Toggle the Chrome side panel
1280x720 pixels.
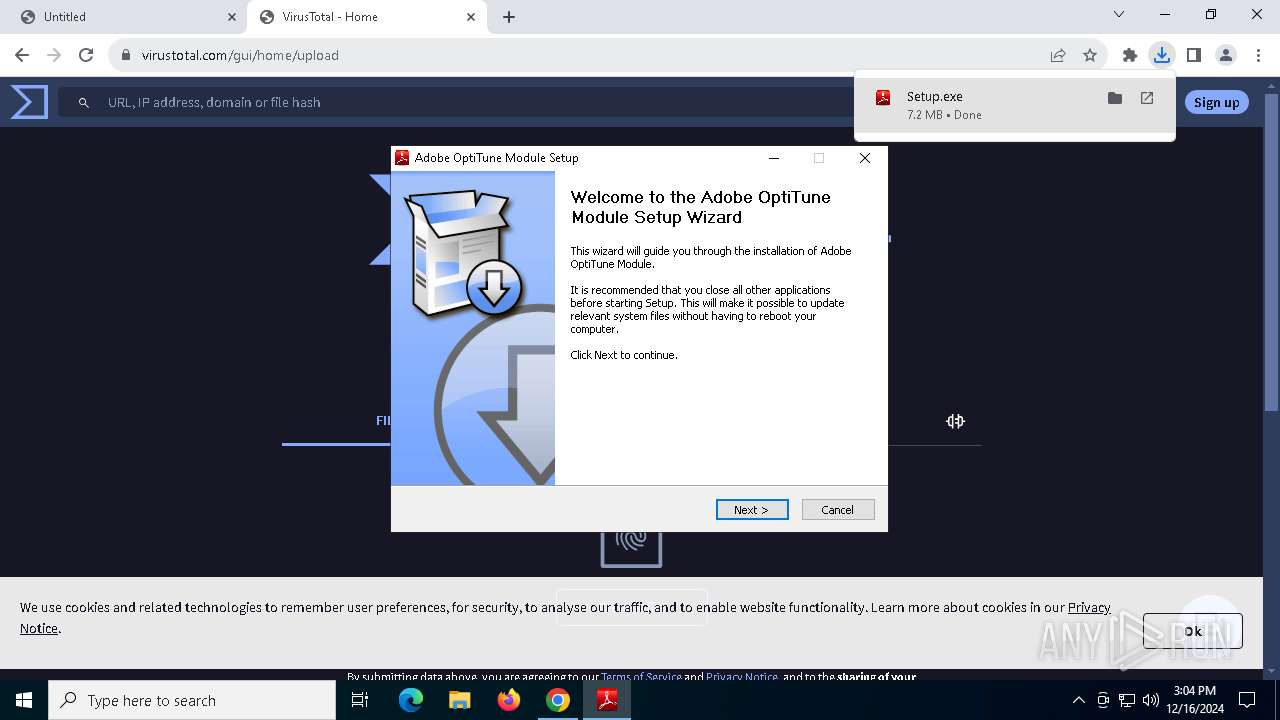pos(1193,55)
